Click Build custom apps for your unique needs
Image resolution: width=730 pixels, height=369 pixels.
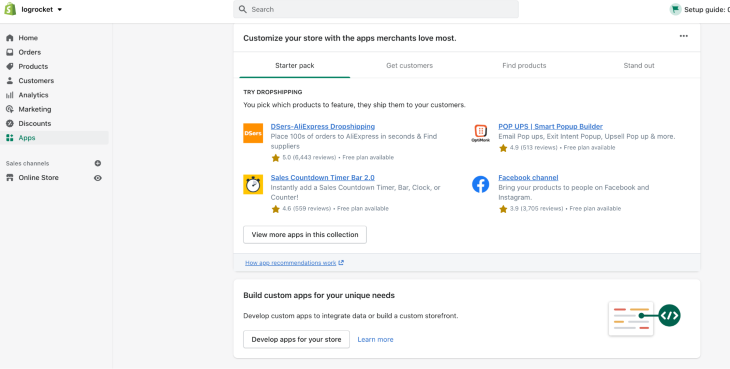click(319, 295)
